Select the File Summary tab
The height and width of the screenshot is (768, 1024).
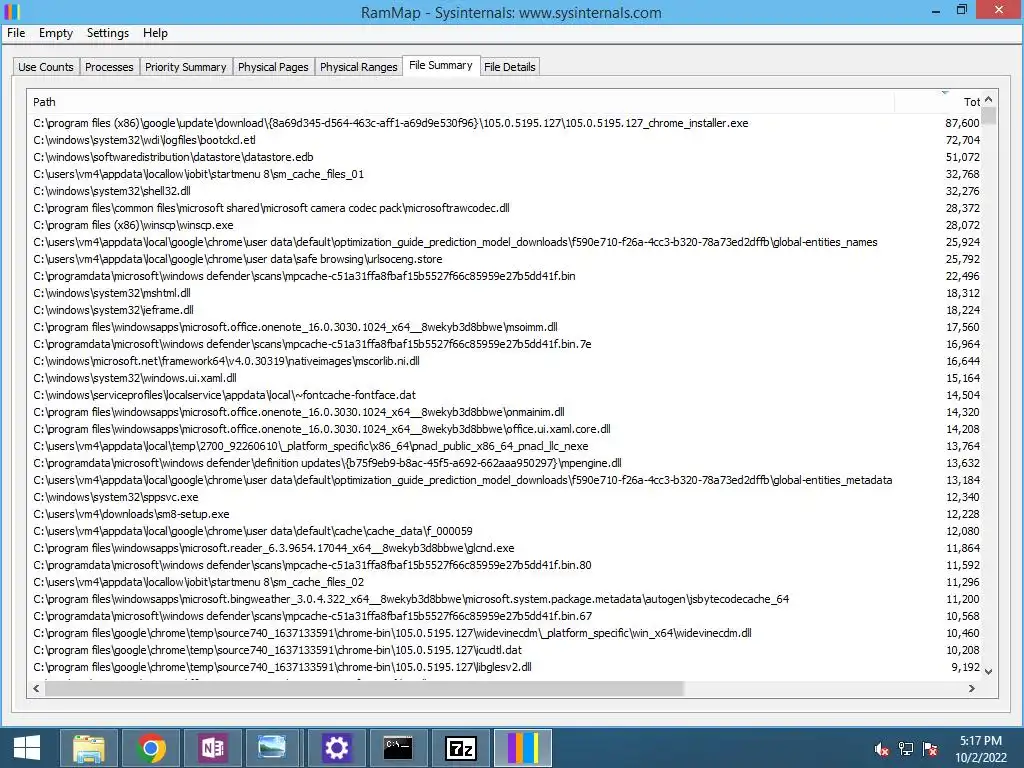[441, 65]
